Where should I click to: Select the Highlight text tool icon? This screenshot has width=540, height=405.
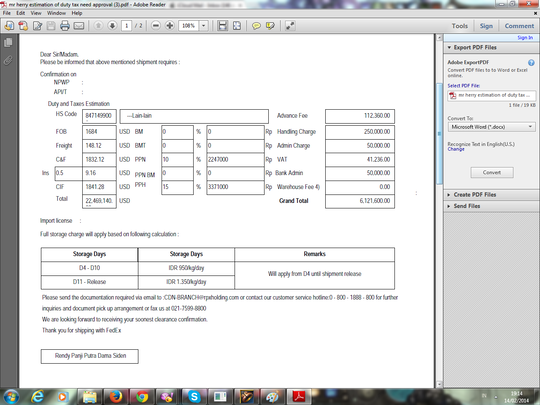point(270,26)
